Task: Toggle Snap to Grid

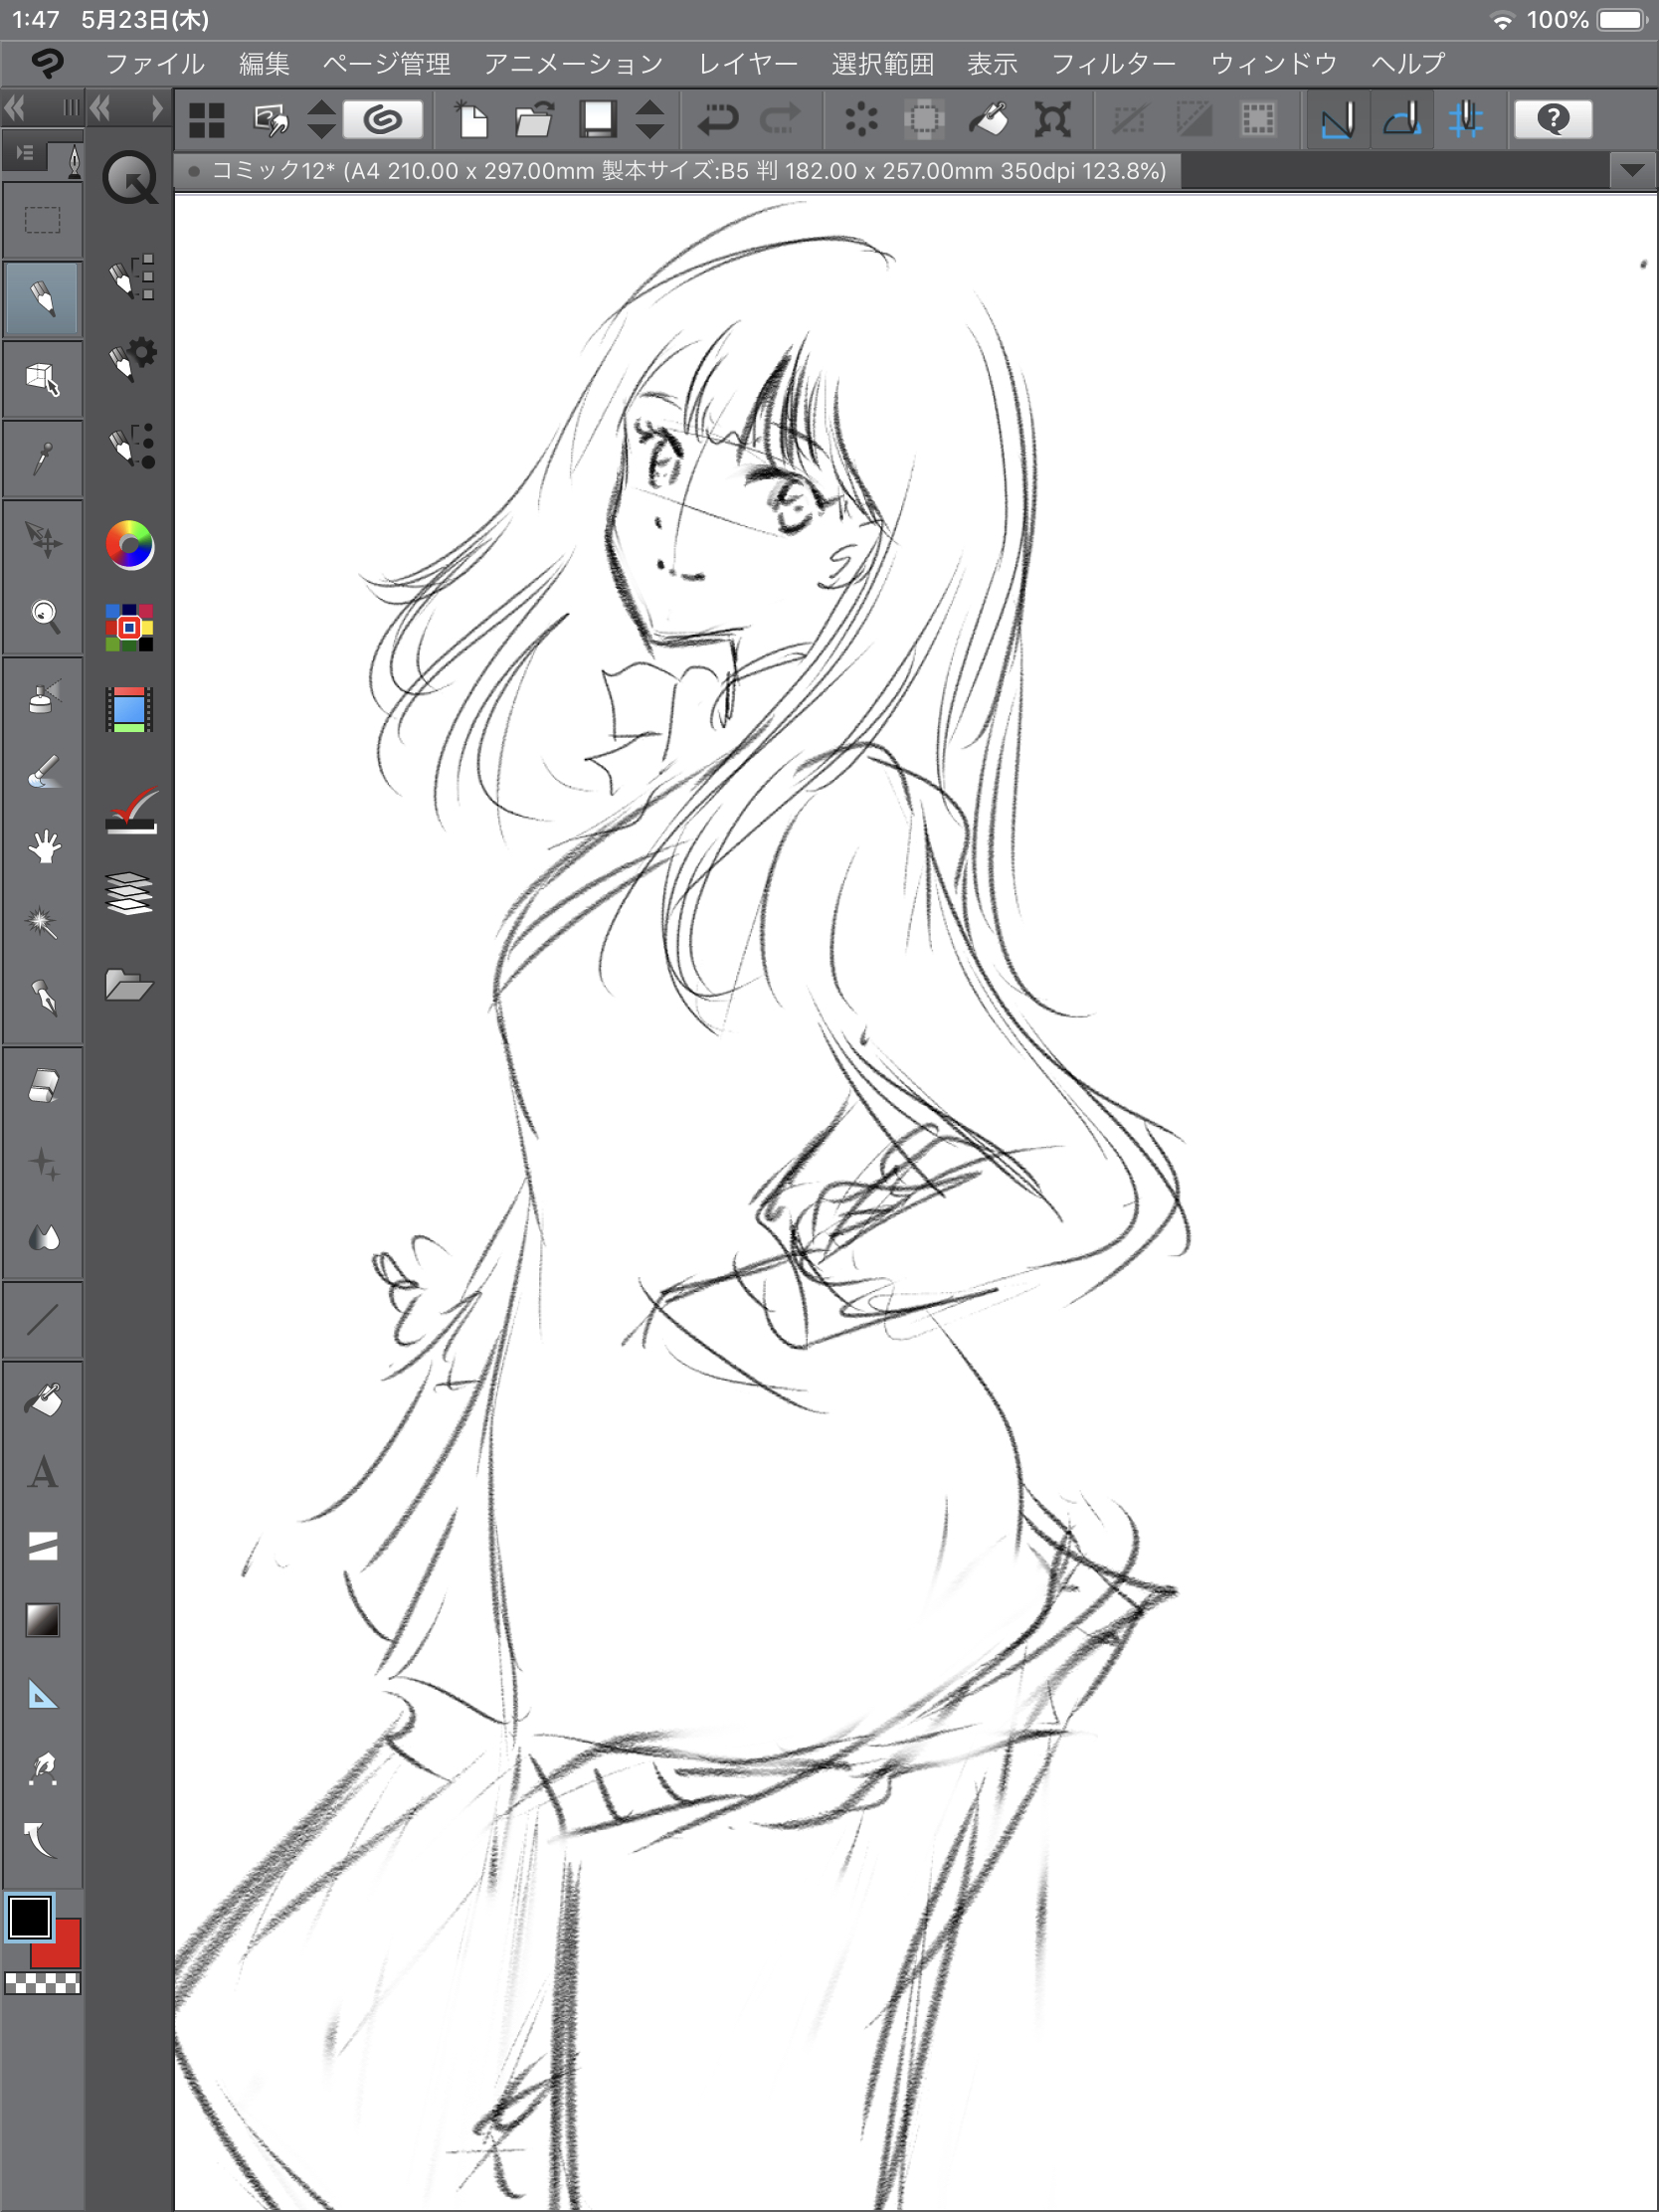Action: click(1465, 120)
